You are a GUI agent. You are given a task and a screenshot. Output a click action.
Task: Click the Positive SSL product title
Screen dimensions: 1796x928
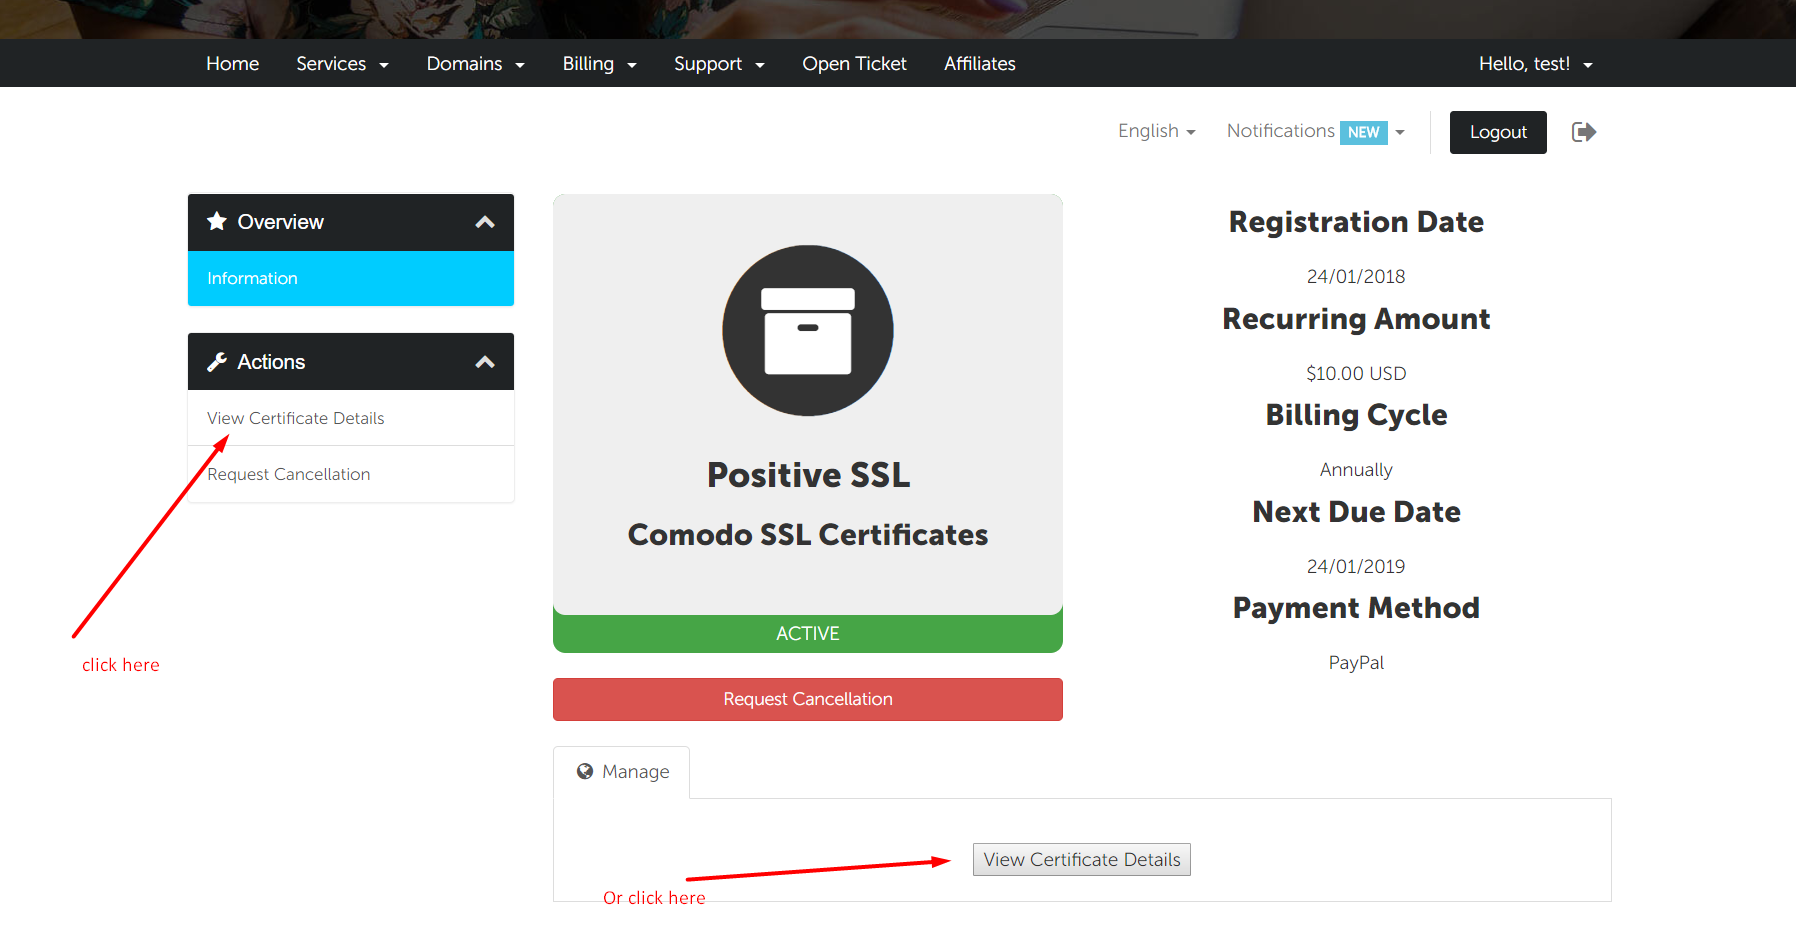coord(808,475)
